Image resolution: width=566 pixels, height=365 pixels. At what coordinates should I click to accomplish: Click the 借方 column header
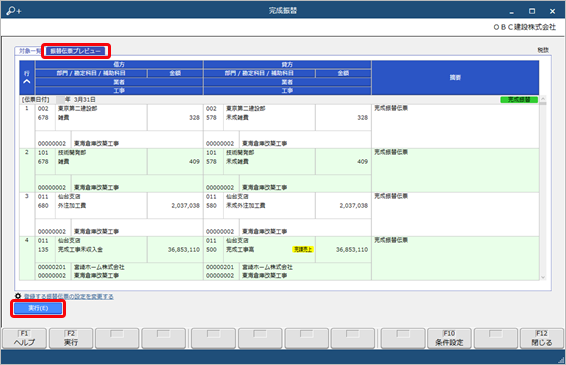[119, 64]
